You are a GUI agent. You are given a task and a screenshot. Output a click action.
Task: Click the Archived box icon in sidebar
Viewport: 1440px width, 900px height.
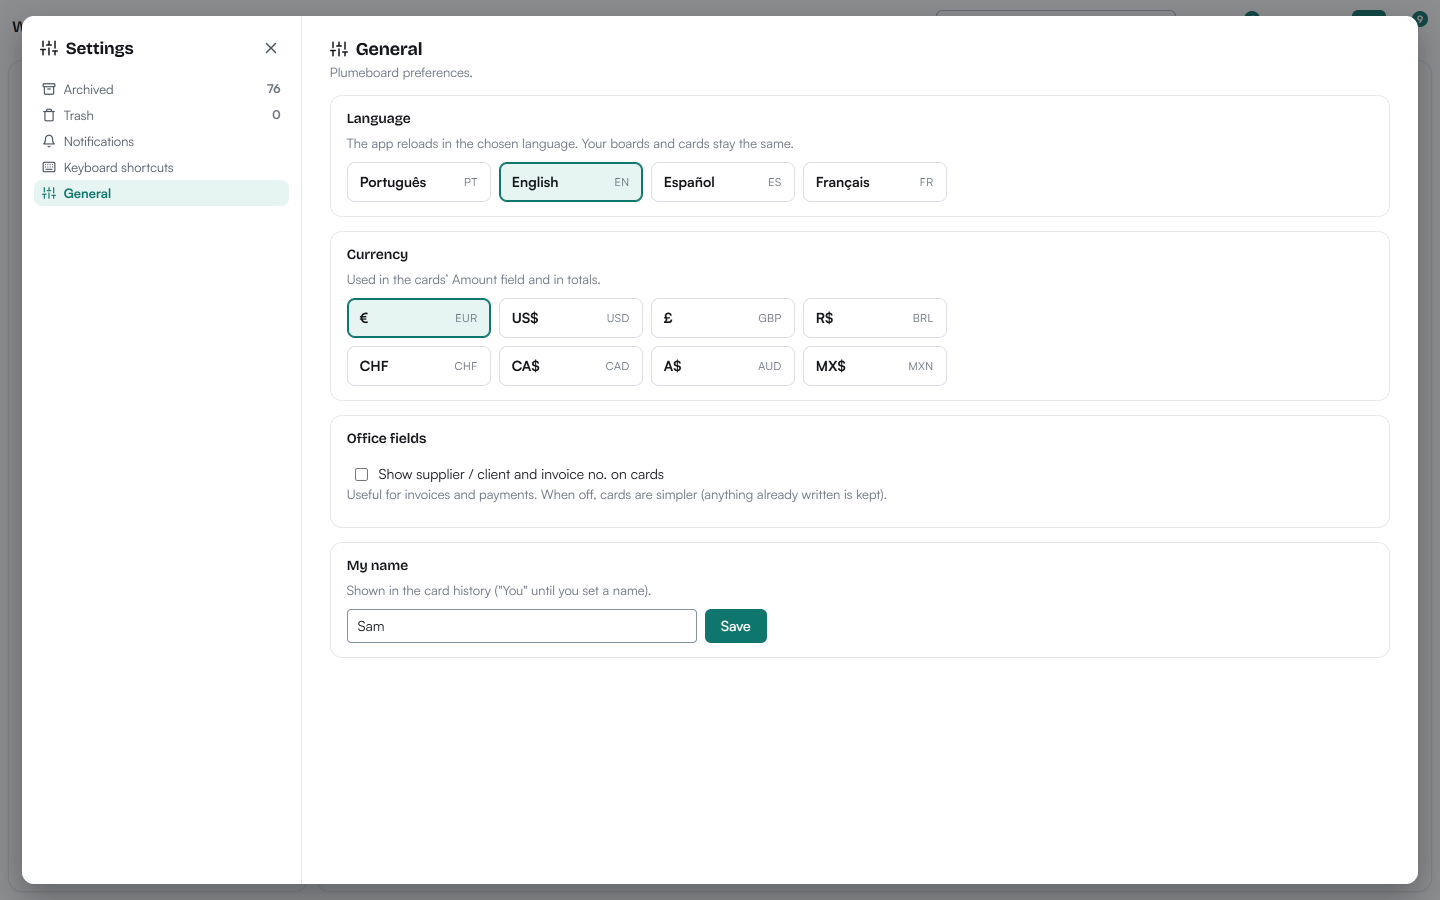coord(49,89)
